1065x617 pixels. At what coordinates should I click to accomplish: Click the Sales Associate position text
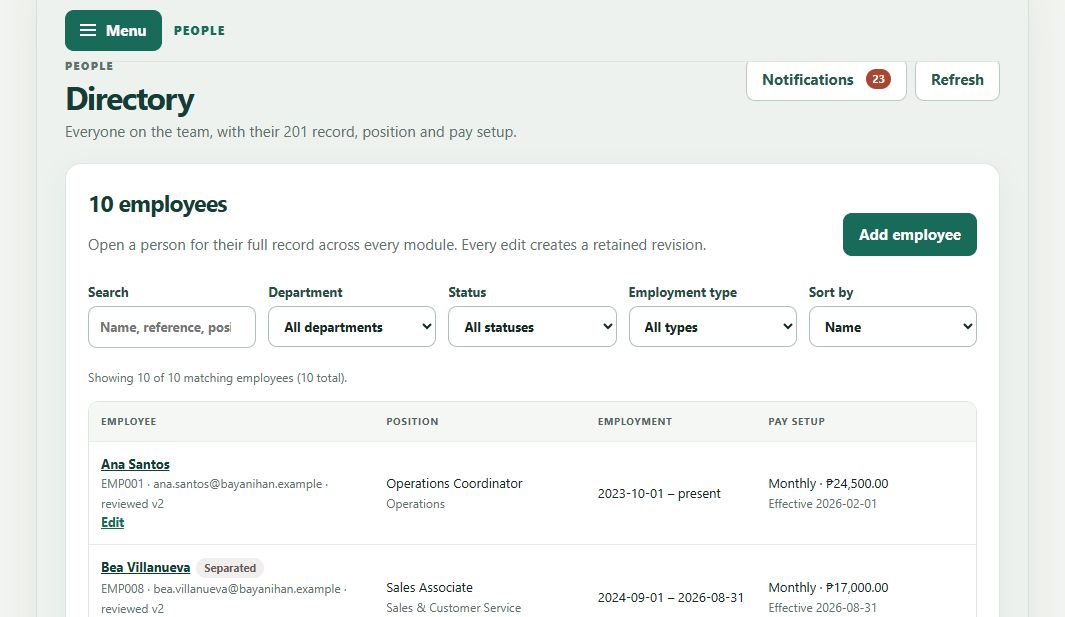point(429,588)
